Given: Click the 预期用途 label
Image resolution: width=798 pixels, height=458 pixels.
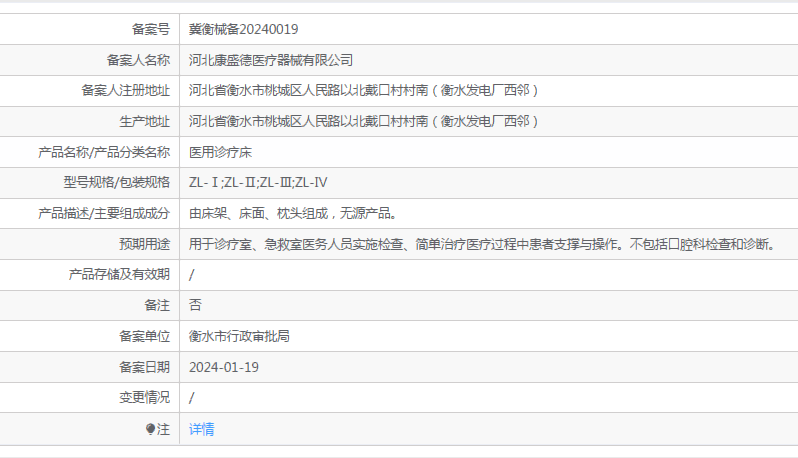Looking at the screenshot, I should (145, 244).
